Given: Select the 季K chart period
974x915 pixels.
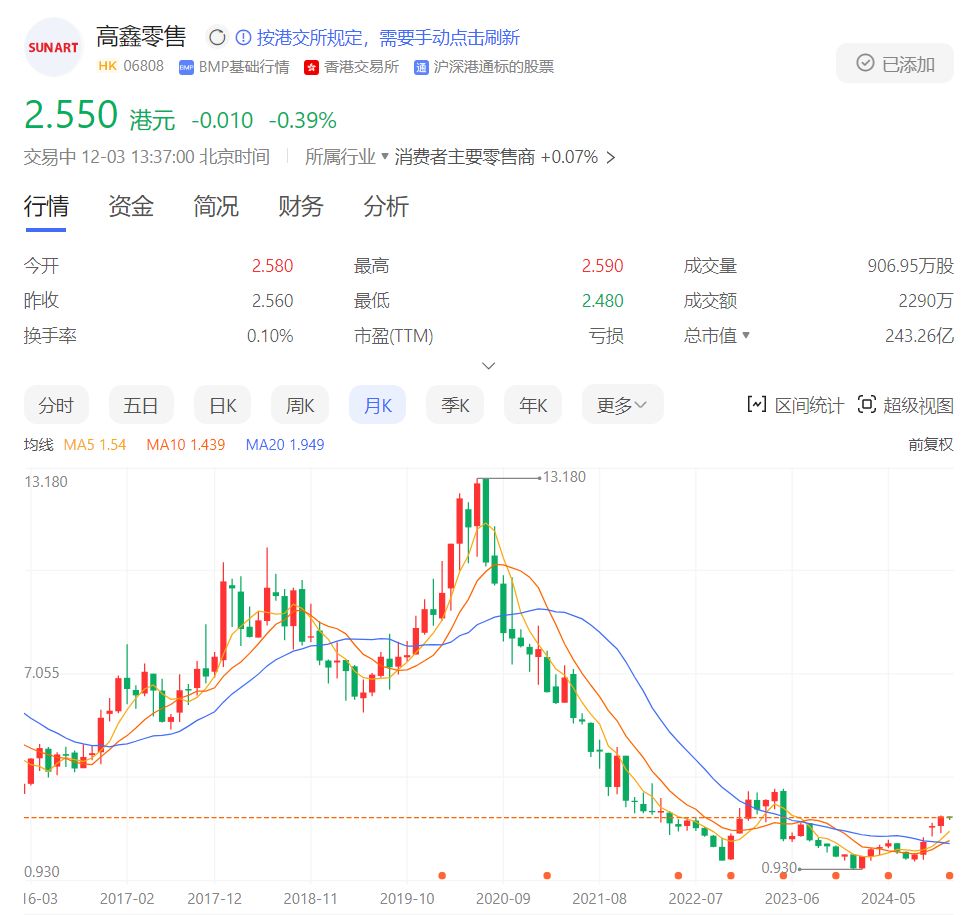Looking at the screenshot, I should (x=455, y=405).
